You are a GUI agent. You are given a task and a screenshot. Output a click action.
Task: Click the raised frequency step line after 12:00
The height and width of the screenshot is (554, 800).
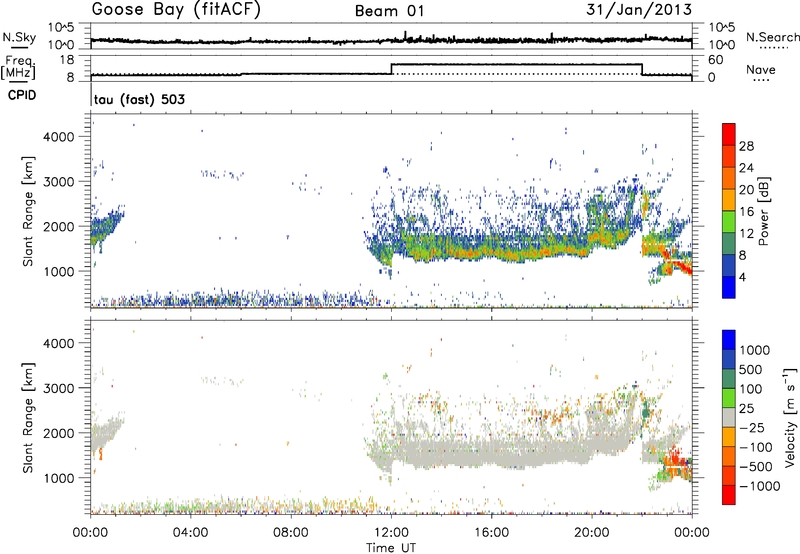click(x=516, y=64)
